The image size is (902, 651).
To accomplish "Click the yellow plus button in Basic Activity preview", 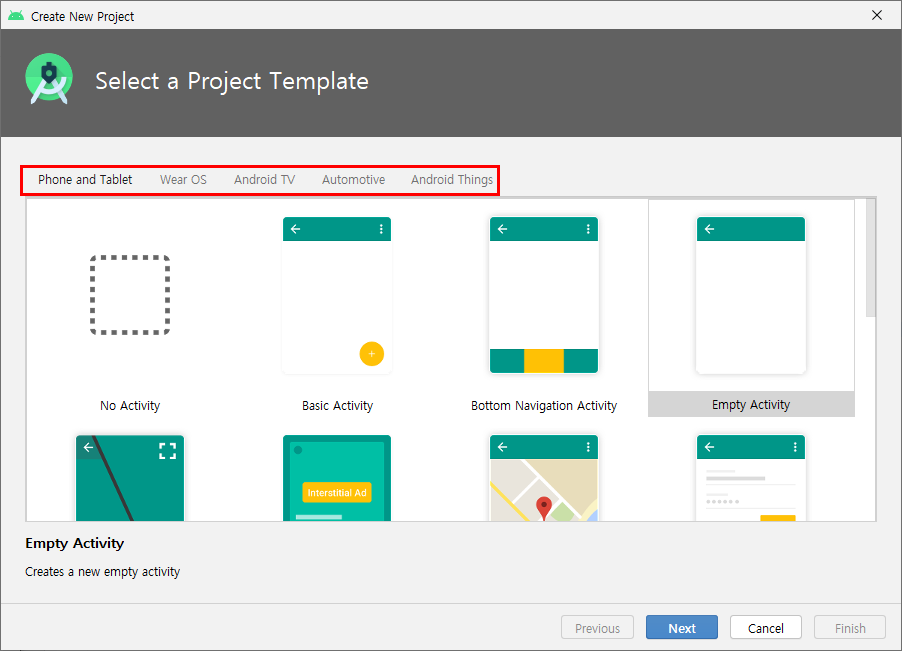I will (372, 354).
